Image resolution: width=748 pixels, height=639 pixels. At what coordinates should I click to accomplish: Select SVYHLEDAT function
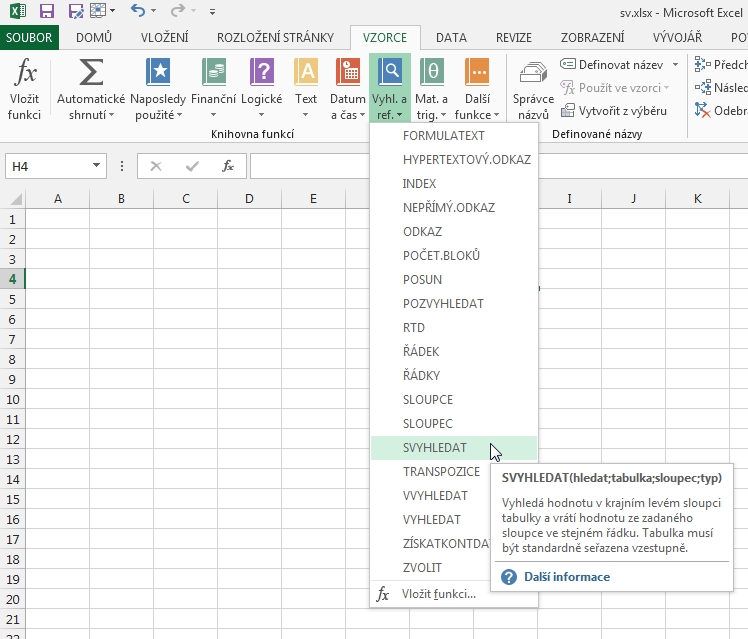click(454, 448)
